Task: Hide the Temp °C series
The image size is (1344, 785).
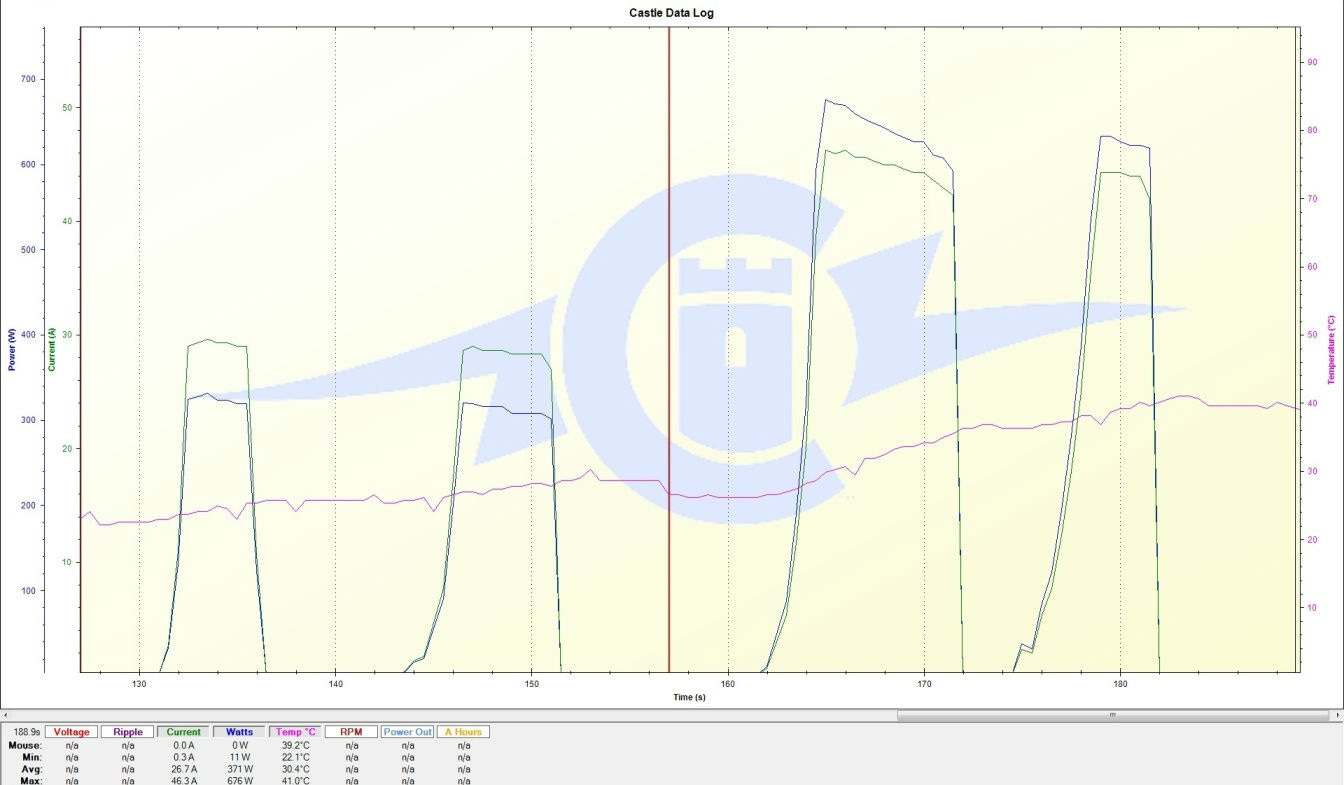Action: [295, 732]
